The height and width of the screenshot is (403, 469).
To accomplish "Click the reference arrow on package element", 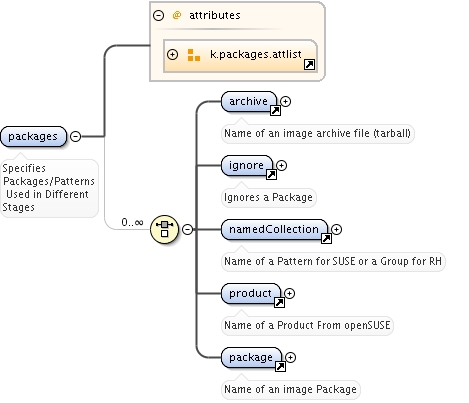I will coord(280,366).
